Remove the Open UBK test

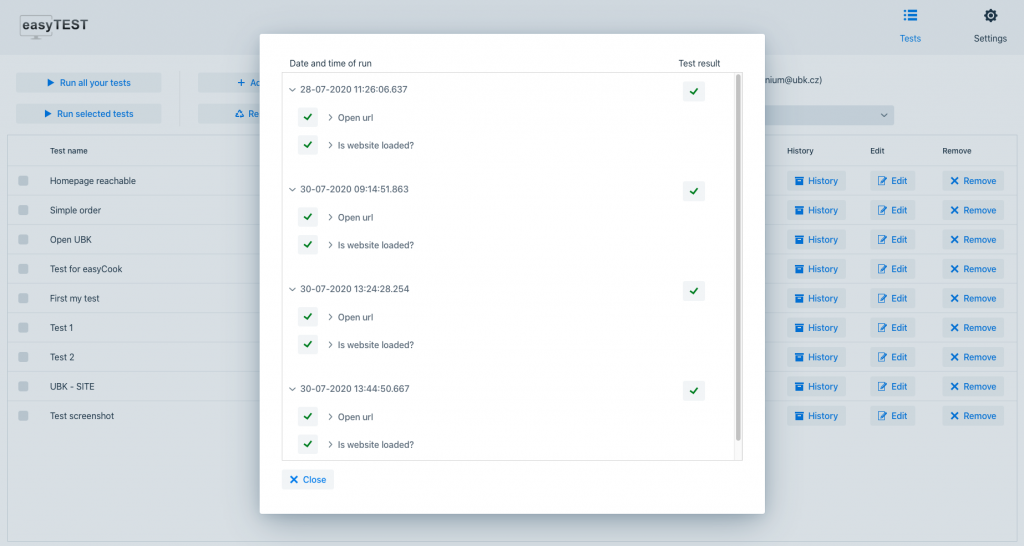[x=973, y=240]
